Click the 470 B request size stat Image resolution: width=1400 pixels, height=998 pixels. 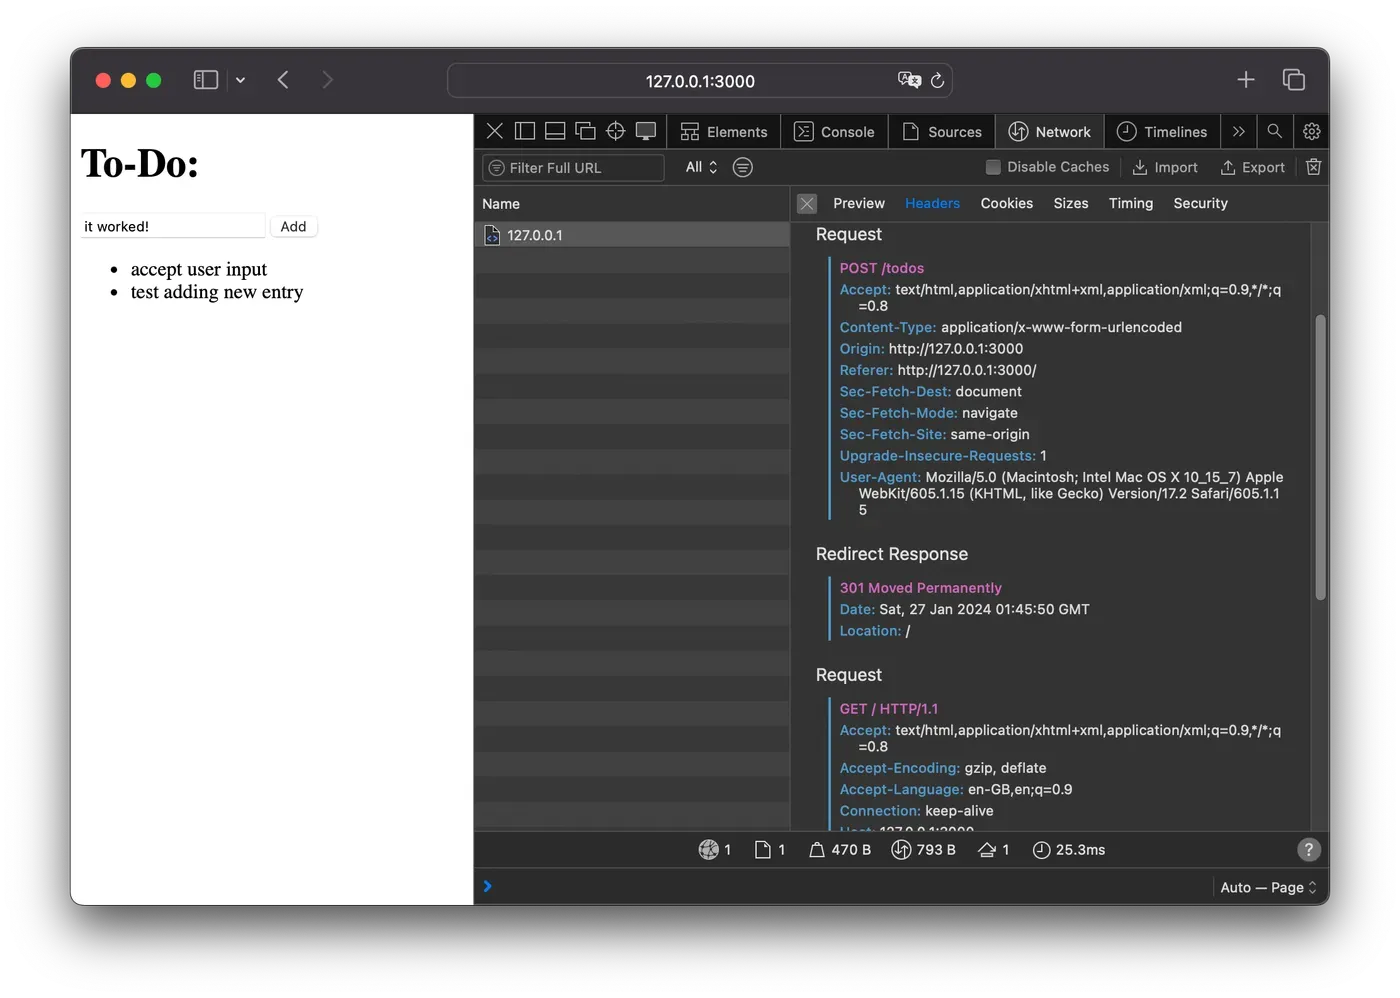click(840, 850)
